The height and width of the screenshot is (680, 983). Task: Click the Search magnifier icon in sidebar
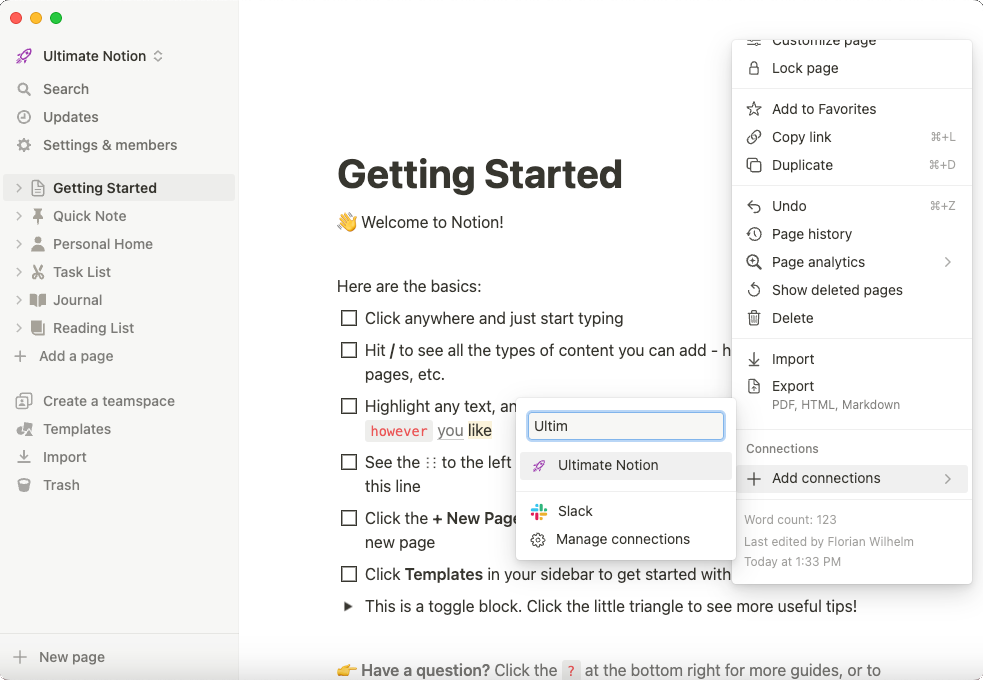pos(24,89)
